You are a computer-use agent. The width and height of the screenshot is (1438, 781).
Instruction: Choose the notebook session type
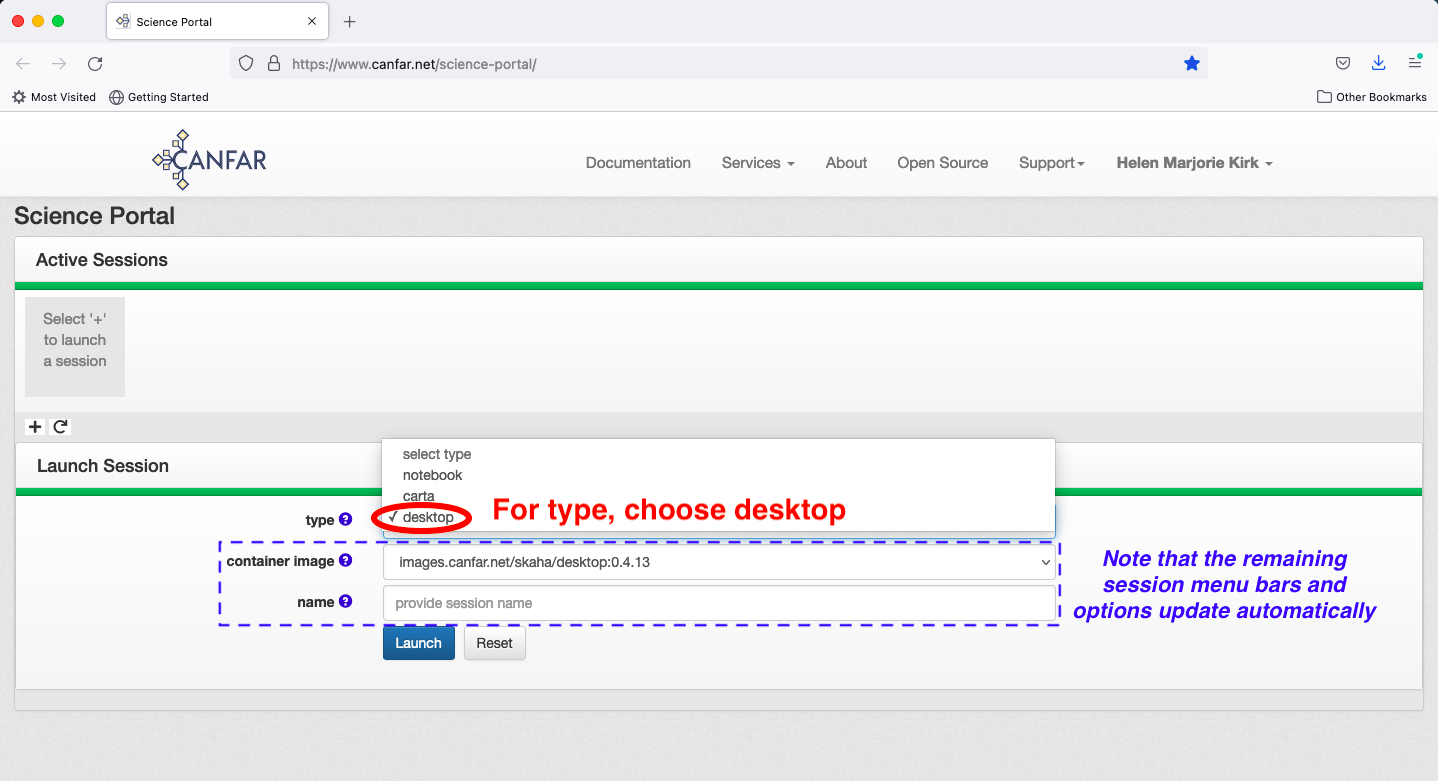click(x=718, y=475)
